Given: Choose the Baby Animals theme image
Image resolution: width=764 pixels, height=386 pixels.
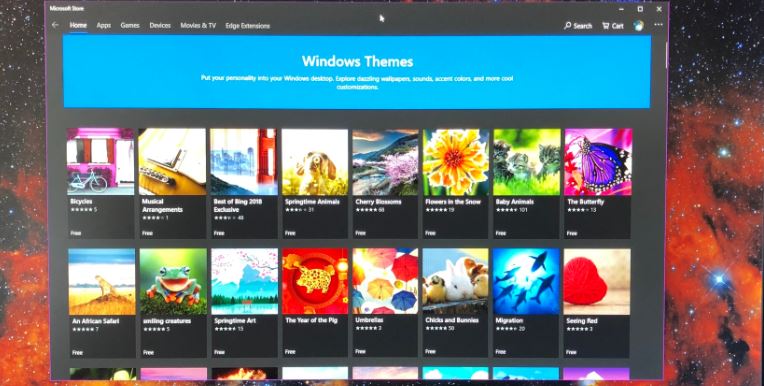Looking at the screenshot, I should tap(527, 162).
